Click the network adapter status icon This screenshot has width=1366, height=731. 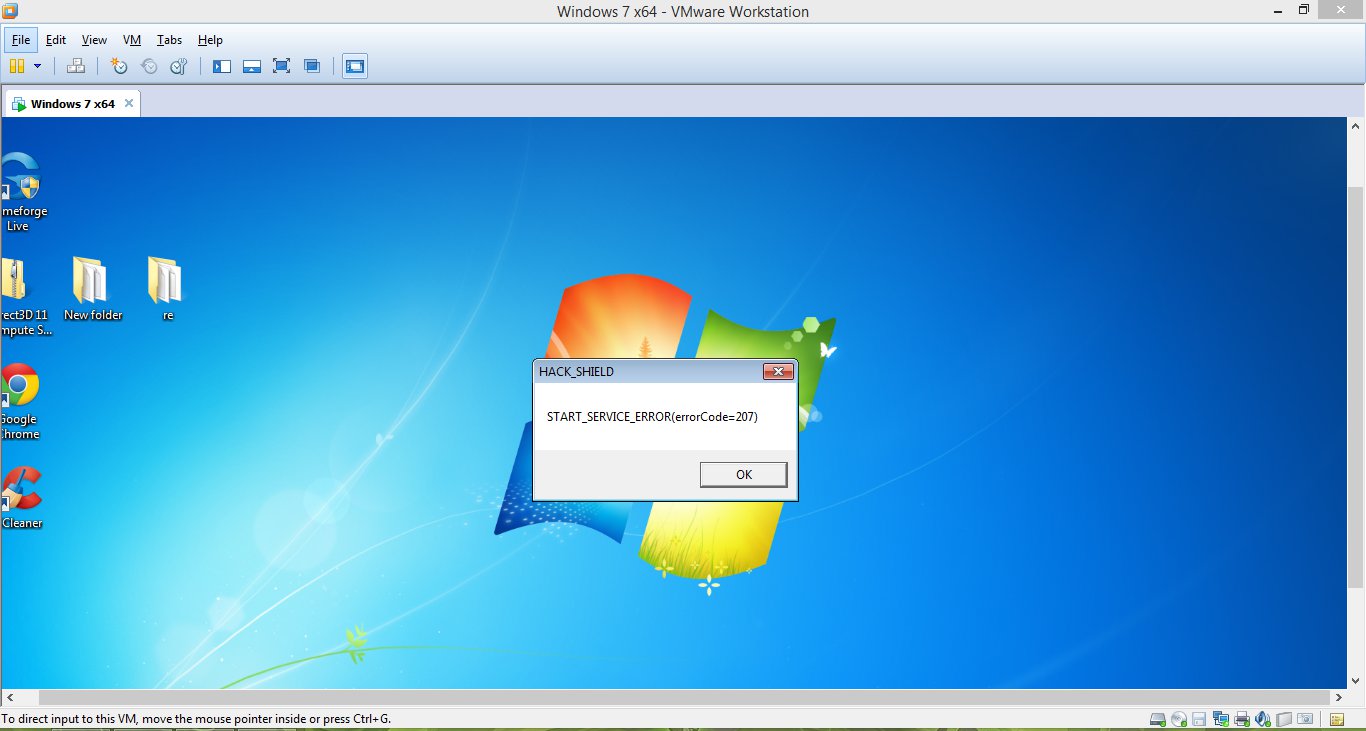point(1221,720)
